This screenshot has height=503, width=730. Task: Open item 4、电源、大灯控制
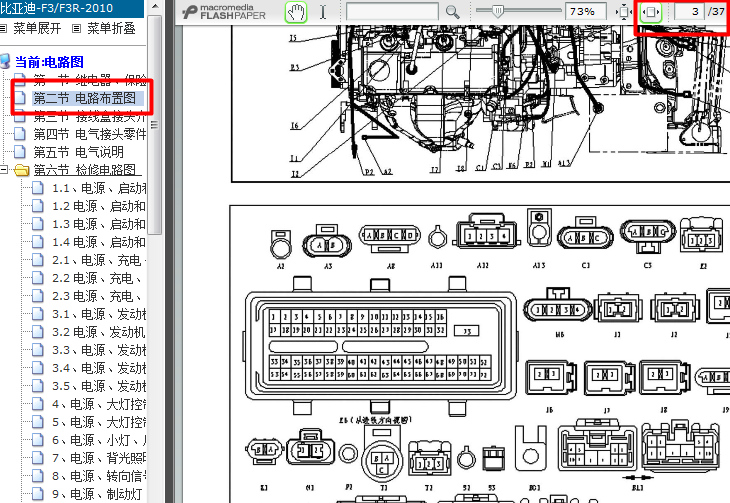(99, 404)
